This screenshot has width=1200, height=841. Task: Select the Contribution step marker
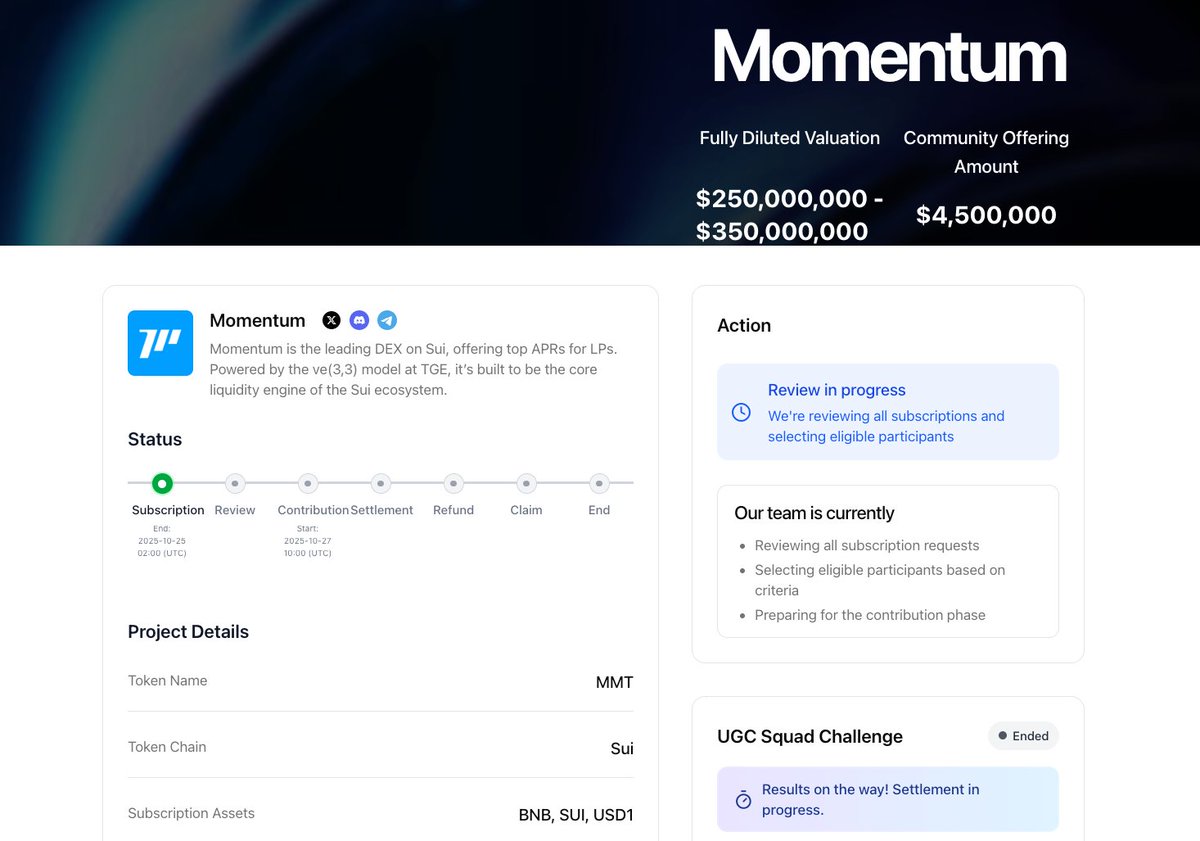(308, 484)
